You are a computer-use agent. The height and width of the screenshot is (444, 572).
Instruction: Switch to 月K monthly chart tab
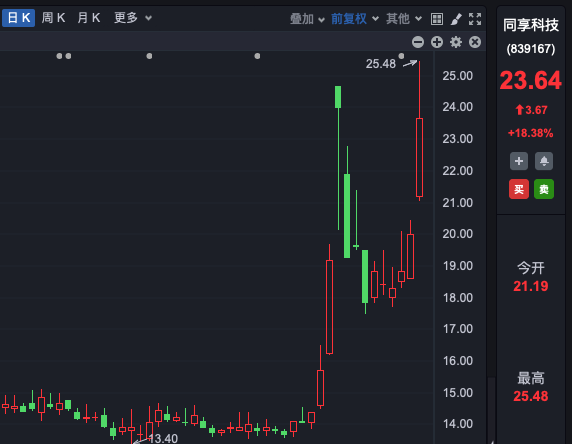pyautogui.click(x=89, y=18)
